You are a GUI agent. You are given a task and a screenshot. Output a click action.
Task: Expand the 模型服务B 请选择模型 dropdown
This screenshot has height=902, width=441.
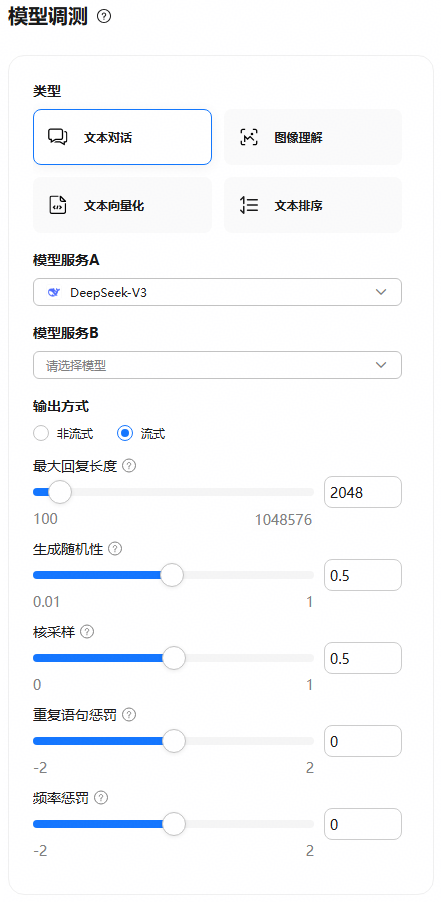click(217, 365)
